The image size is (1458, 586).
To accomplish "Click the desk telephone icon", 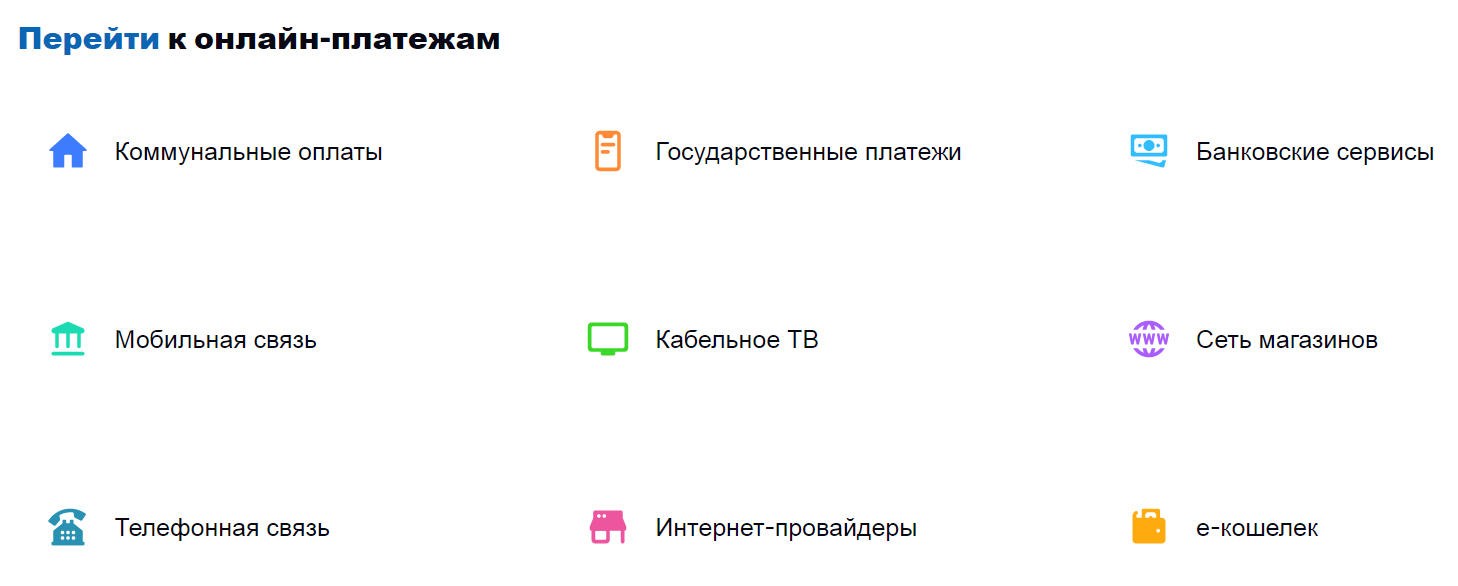I will [x=68, y=527].
